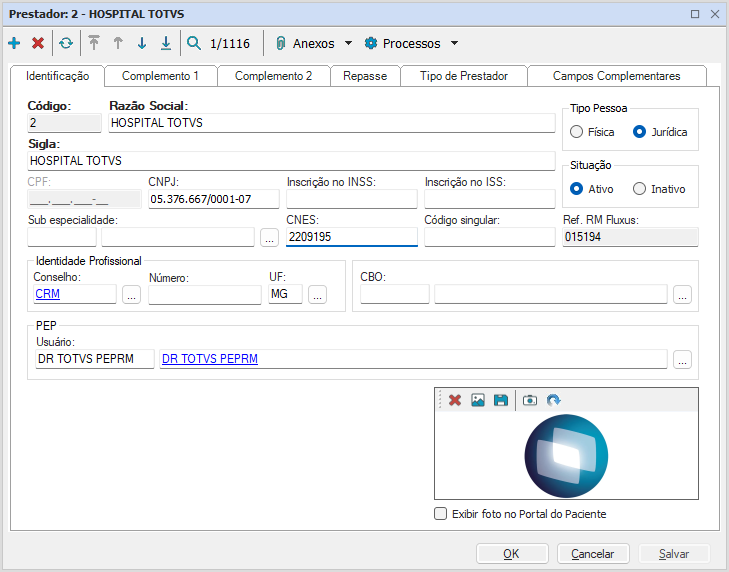The image size is (729, 572).
Task: Enable Exibir foto no Portal do Paciente
Action: (440, 514)
